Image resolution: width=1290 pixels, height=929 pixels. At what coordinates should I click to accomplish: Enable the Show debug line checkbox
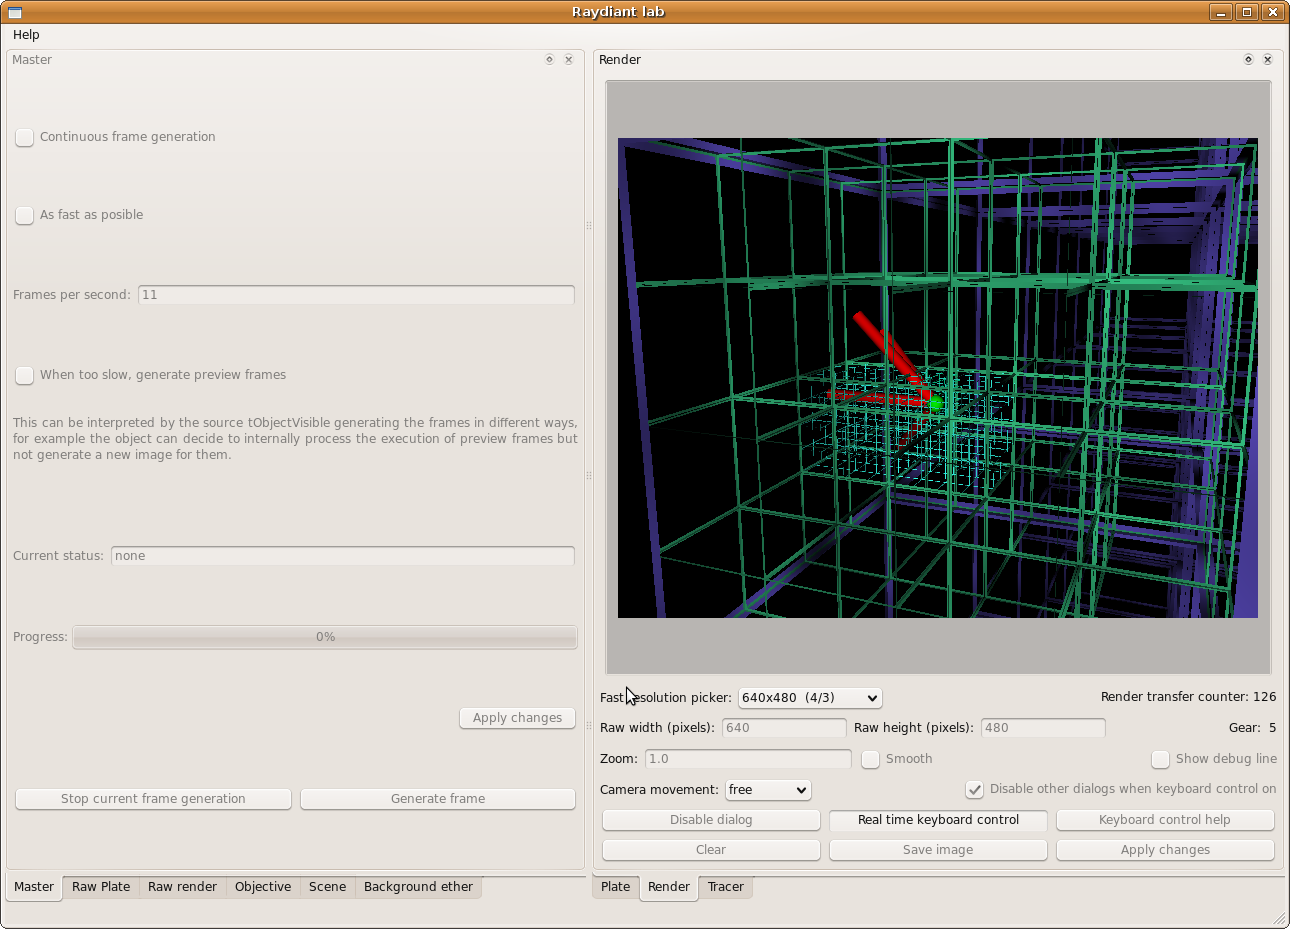pos(1160,759)
